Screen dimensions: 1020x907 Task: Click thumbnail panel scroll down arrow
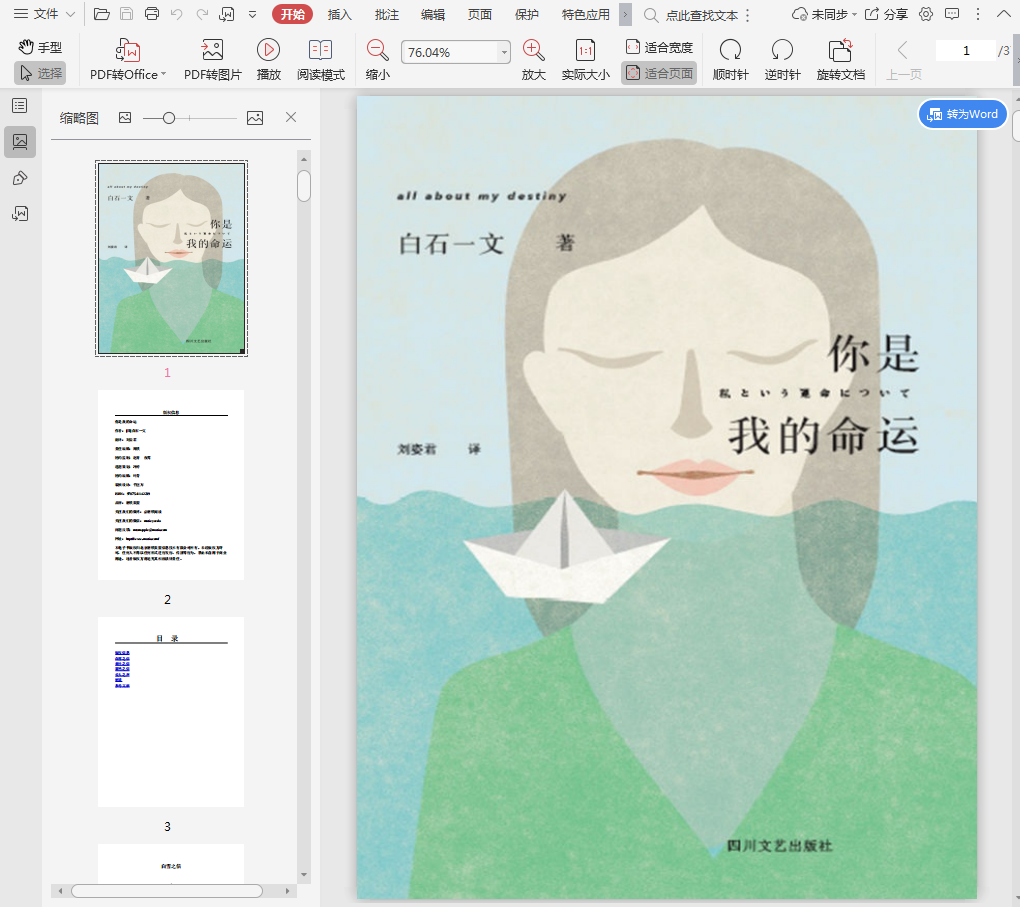tap(304, 875)
